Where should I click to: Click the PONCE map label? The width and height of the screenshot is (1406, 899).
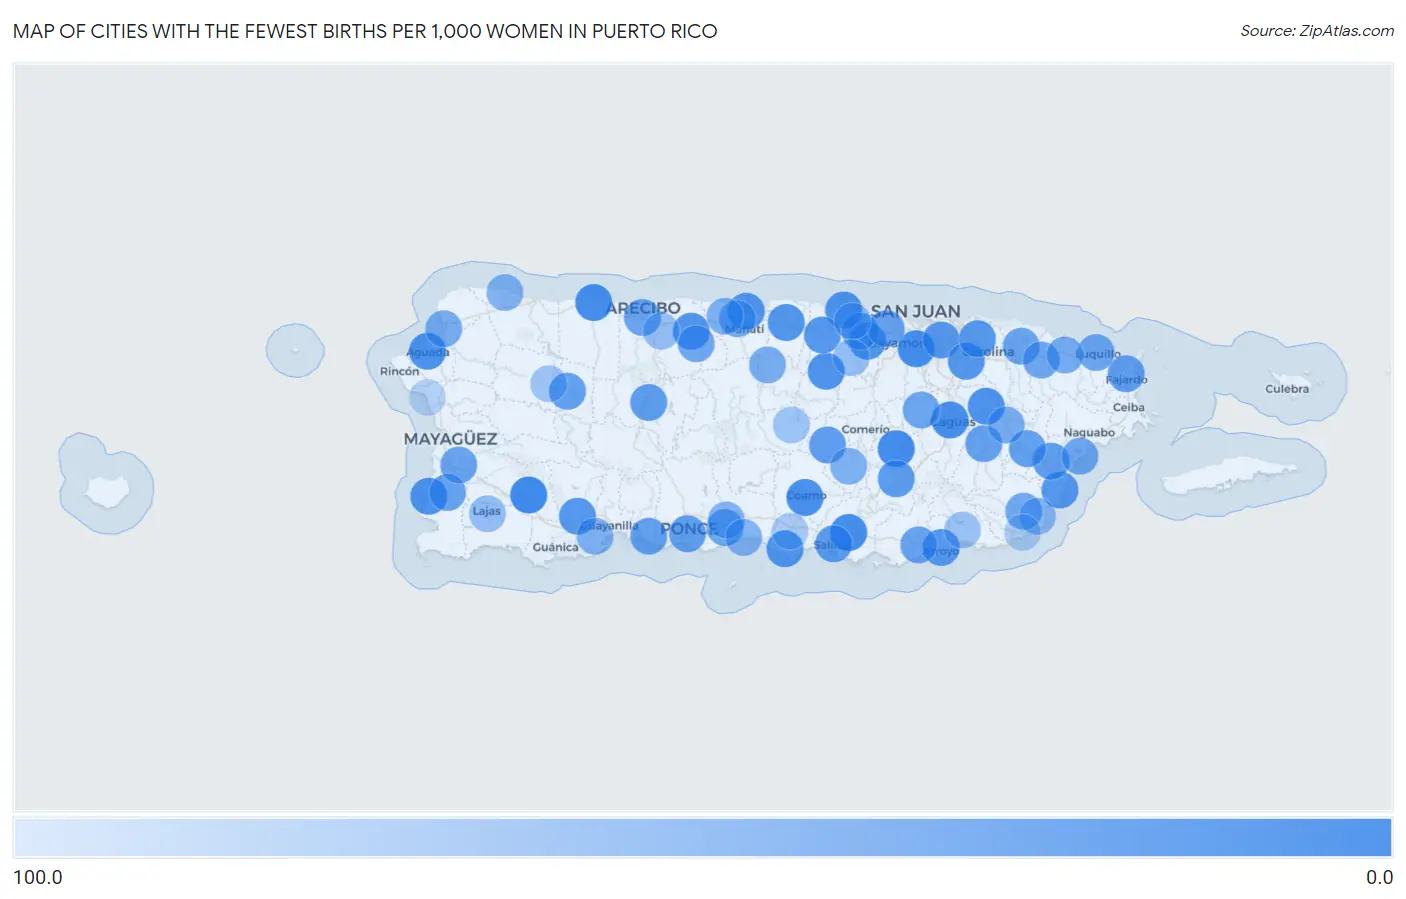tap(688, 528)
